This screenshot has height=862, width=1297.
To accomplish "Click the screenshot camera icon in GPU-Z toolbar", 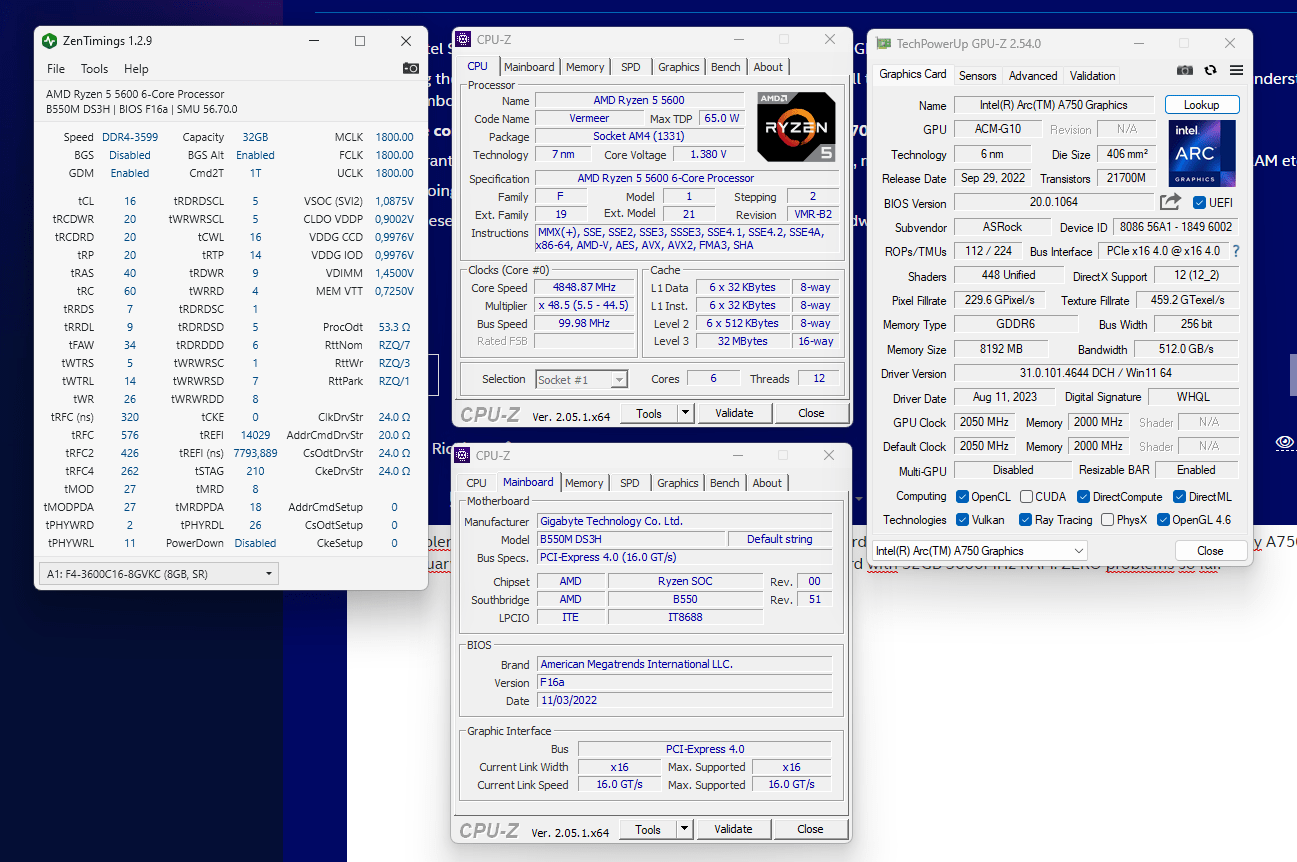I will click(1185, 70).
